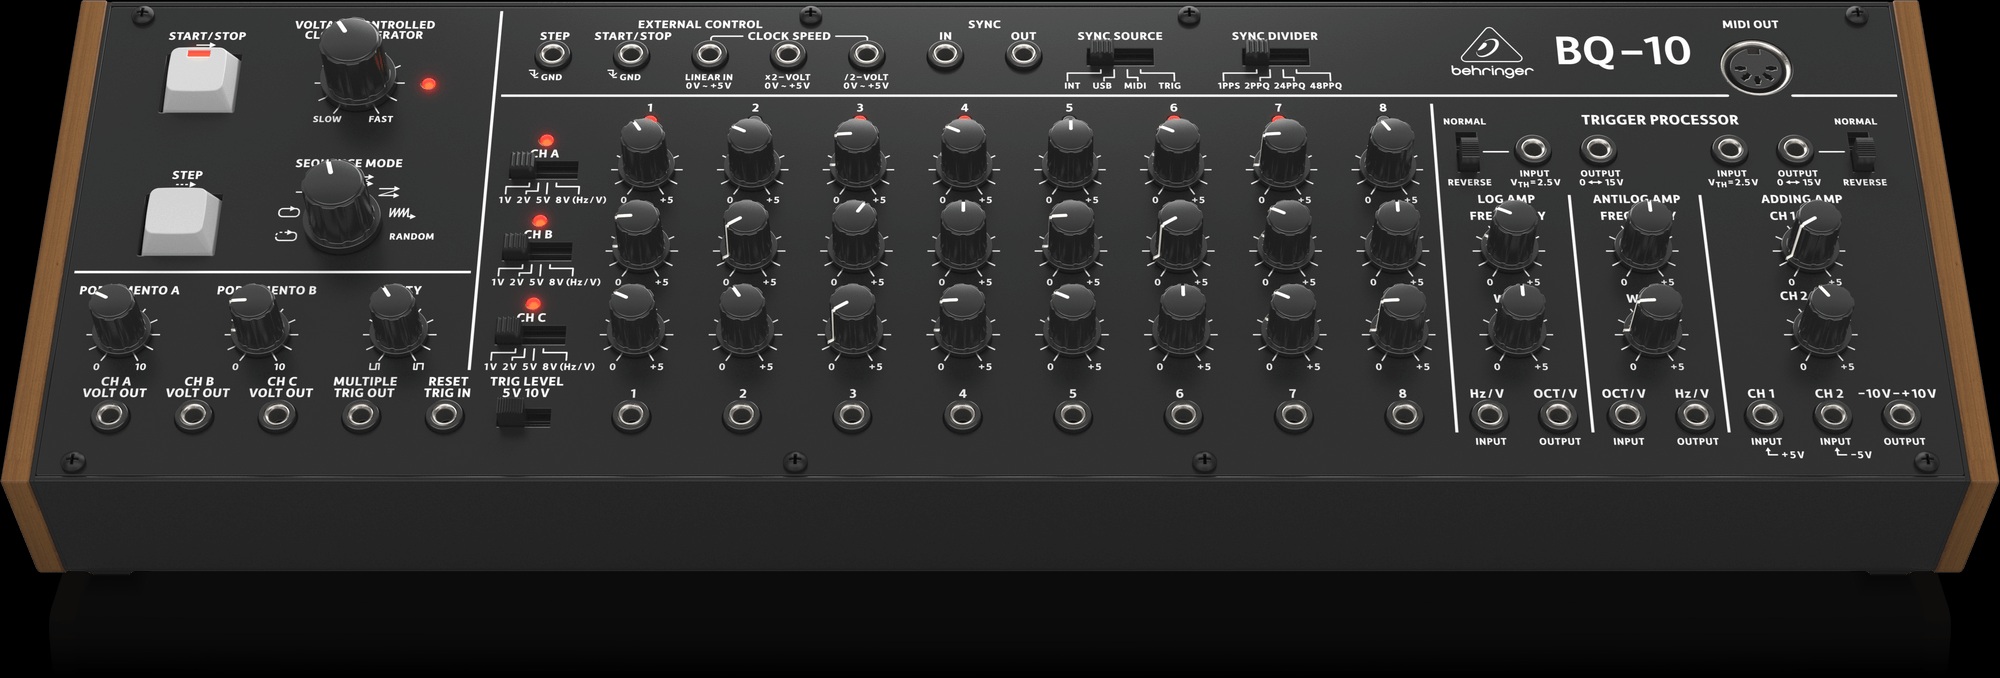Select the step 8 trigger output jack
Screen dimensions: 2000x678
pyautogui.click(x=1403, y=416)
